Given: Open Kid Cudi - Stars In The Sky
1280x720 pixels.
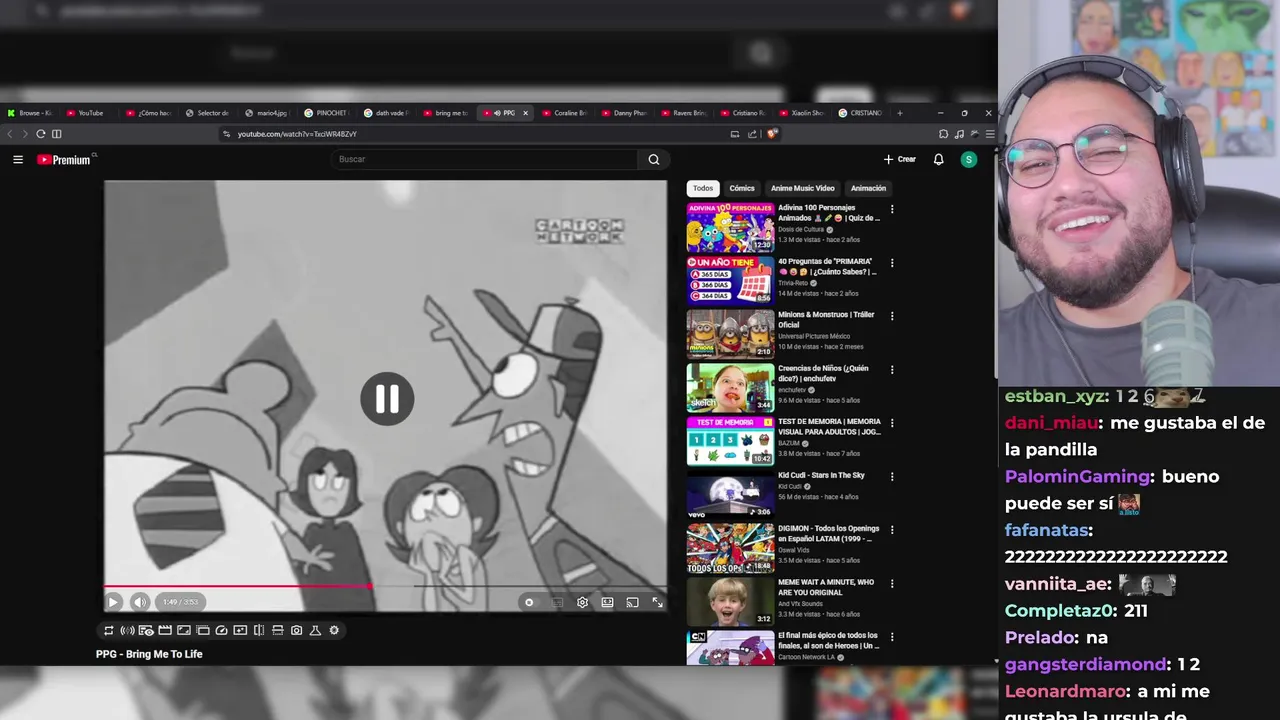Looking at the screenshot, I should coord(821,475).
